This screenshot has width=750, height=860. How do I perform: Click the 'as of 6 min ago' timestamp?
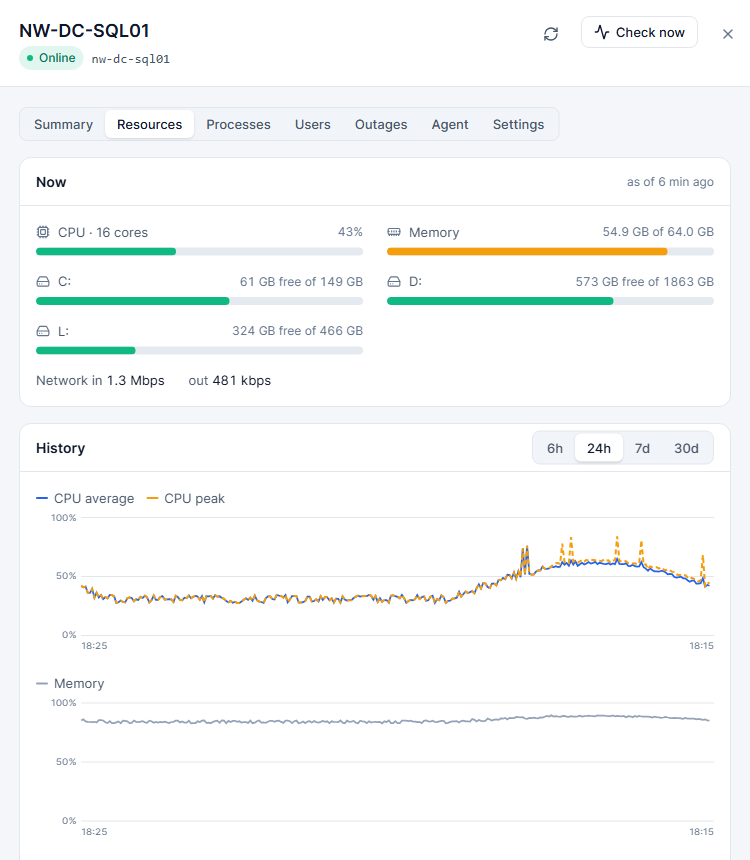click(670, 182)
